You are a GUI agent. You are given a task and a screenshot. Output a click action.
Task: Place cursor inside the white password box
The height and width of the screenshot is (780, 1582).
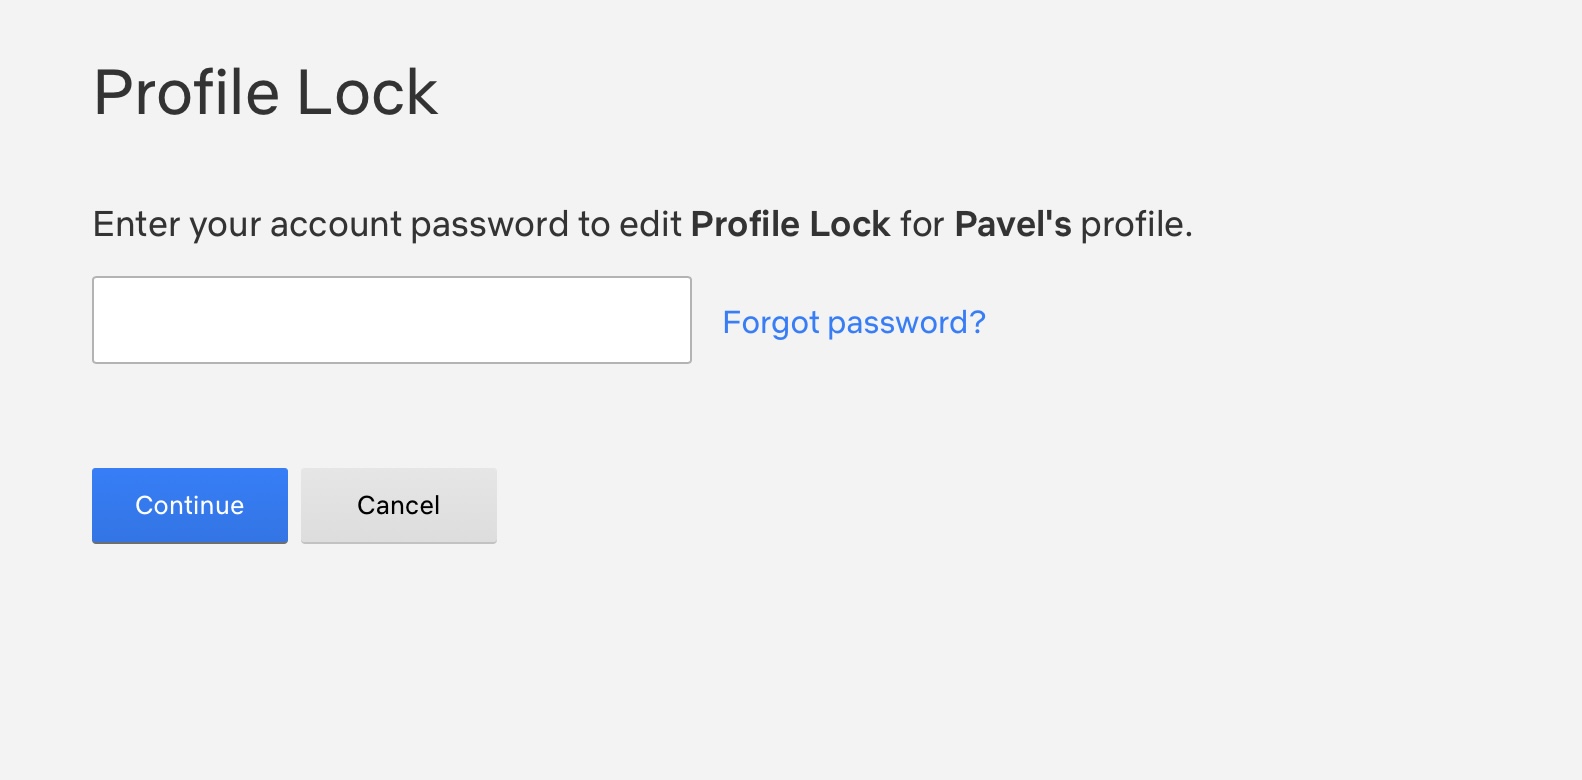(x=391, y=320)
